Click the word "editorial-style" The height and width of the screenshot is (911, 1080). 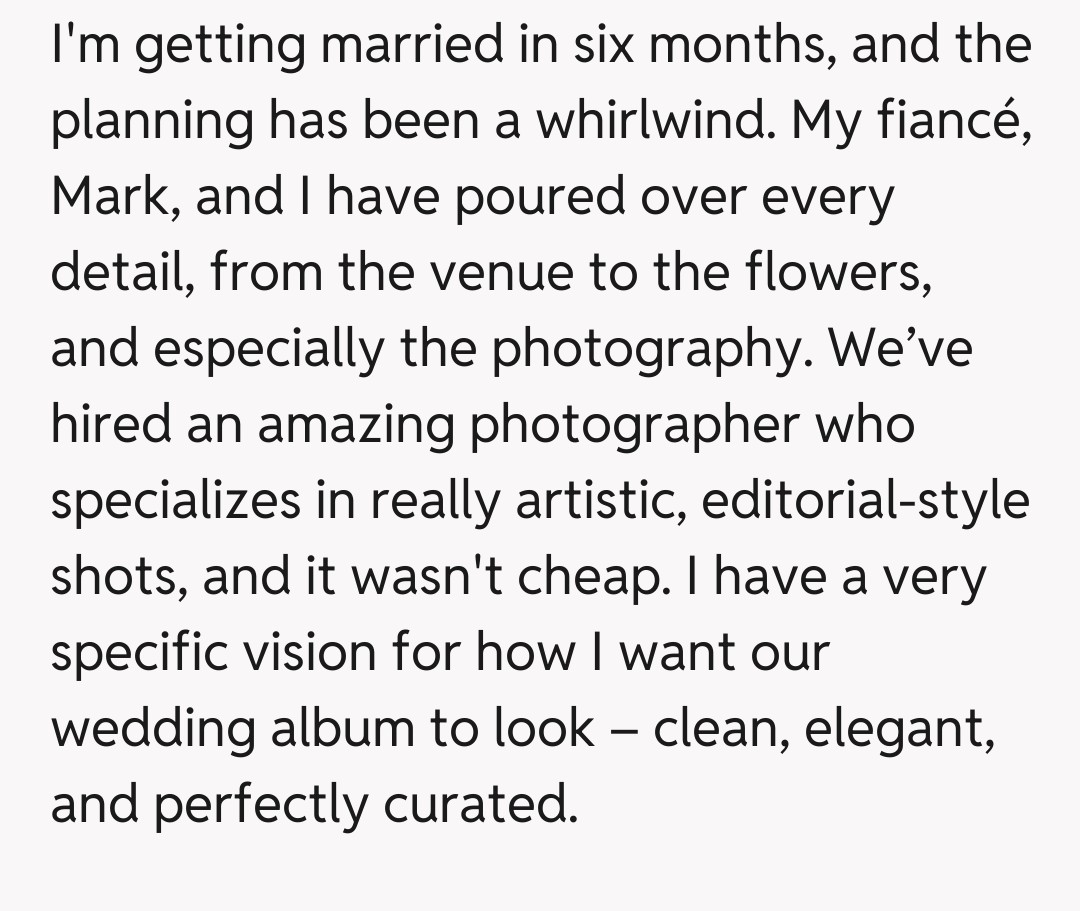pos(865,501)
